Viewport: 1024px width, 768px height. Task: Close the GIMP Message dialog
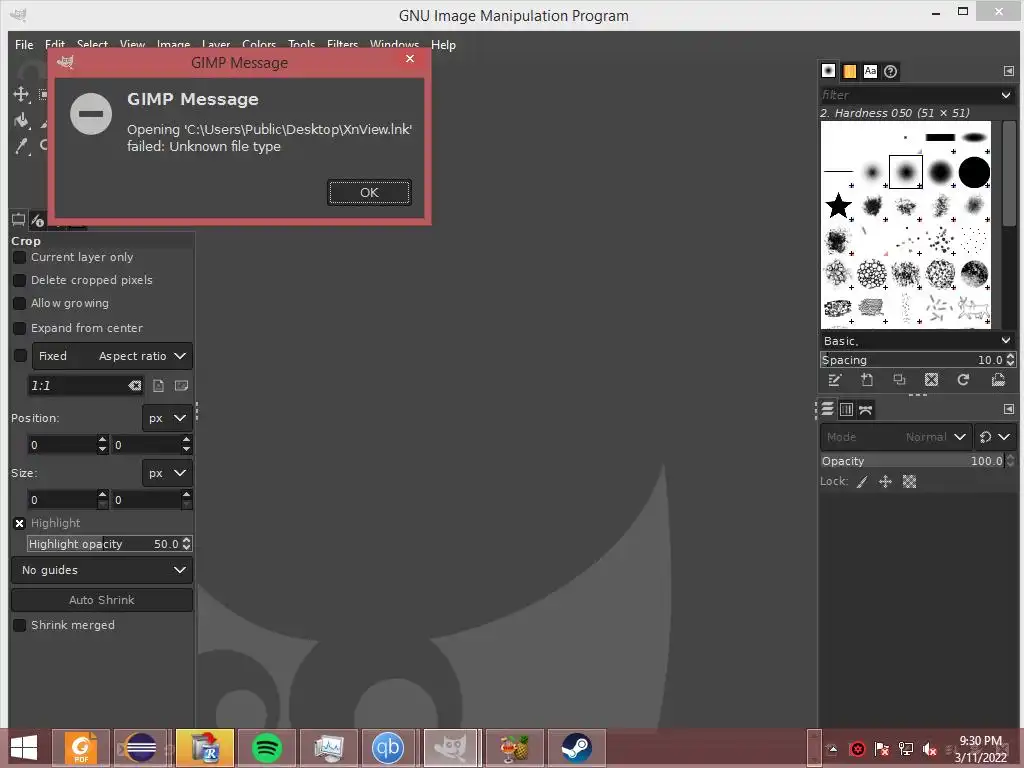point(409,59)
